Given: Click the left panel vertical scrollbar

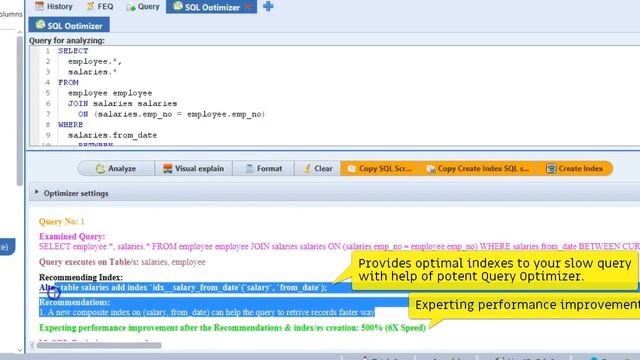Looking at the screenshot, I should 20,111.
